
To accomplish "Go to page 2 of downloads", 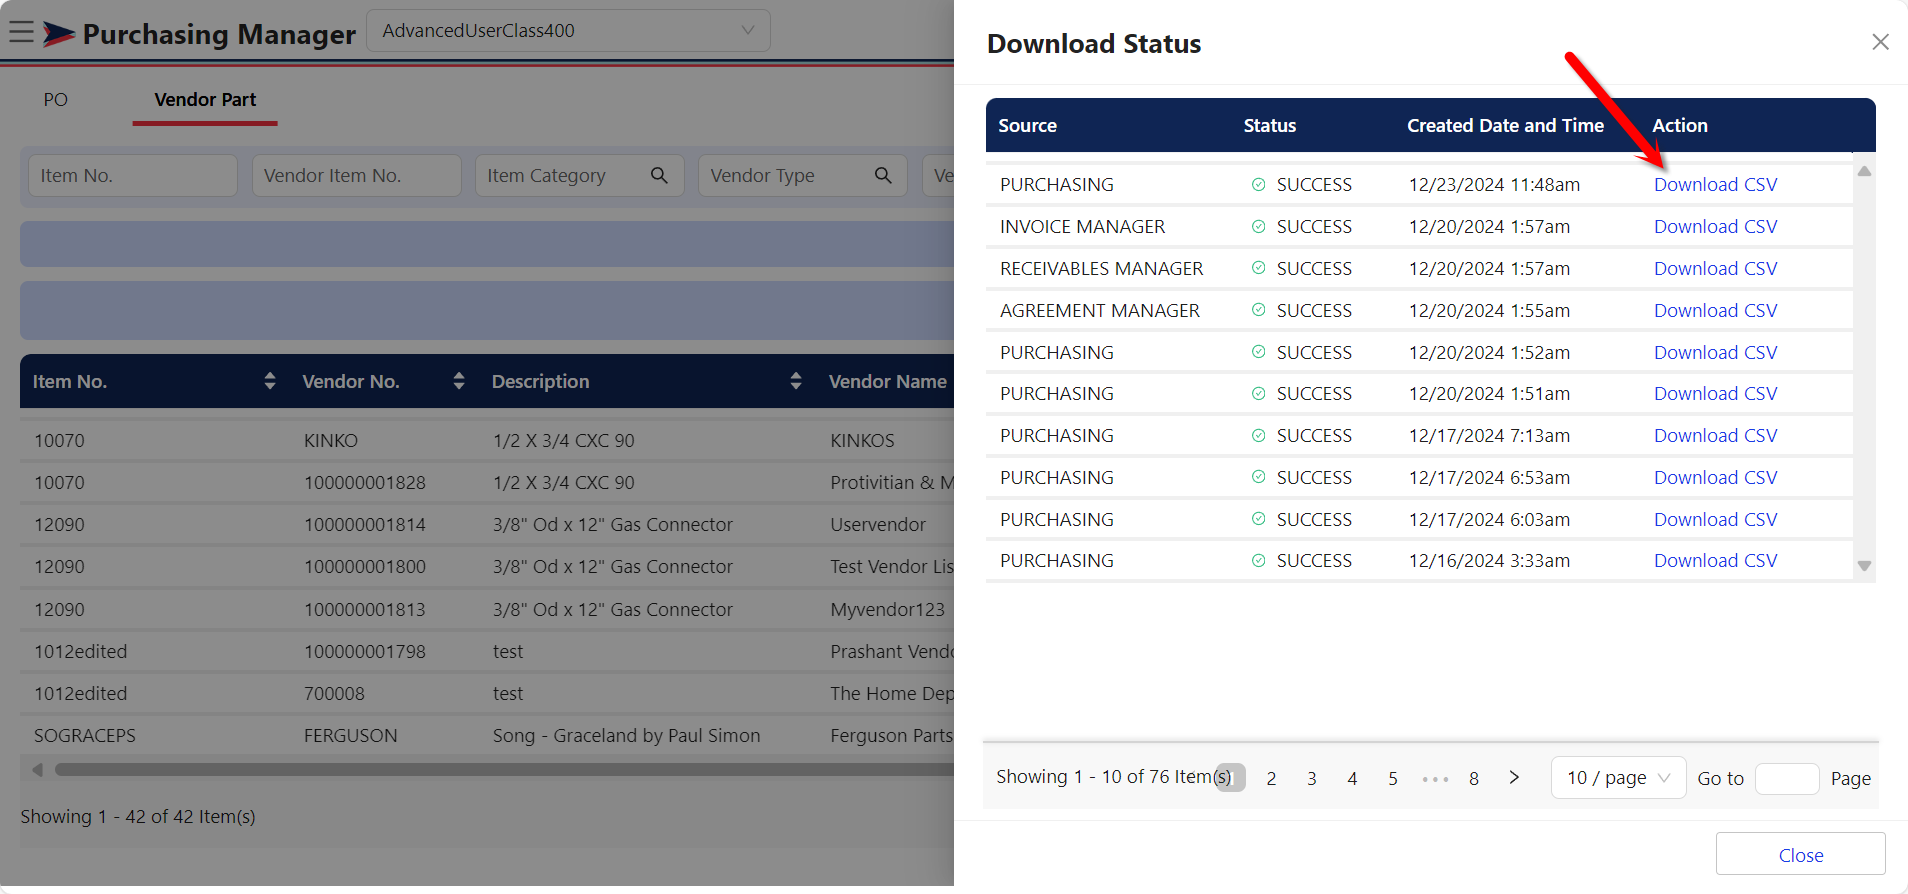I will (1271, 779).
